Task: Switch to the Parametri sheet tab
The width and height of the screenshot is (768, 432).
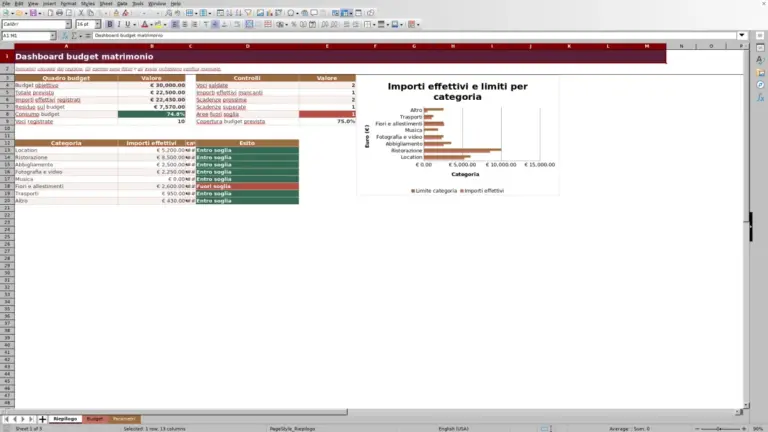Action: tap(124, 419)
